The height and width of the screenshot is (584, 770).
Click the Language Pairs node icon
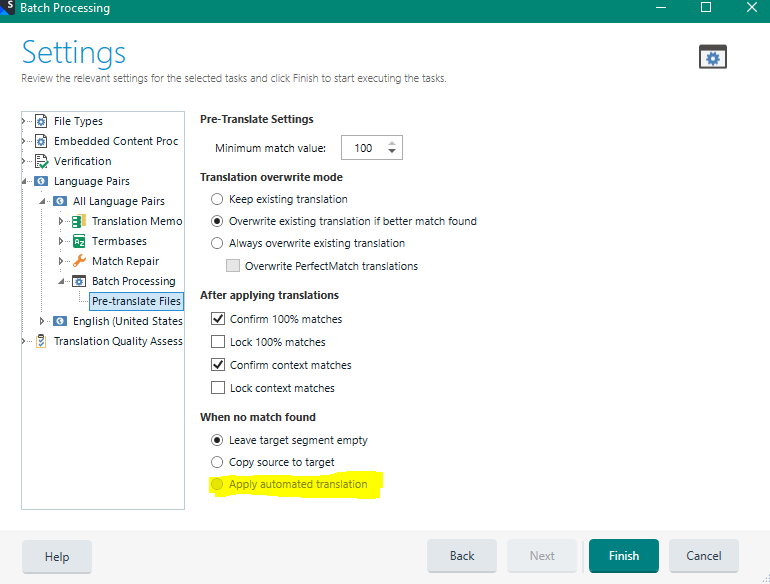pos(41,181)
